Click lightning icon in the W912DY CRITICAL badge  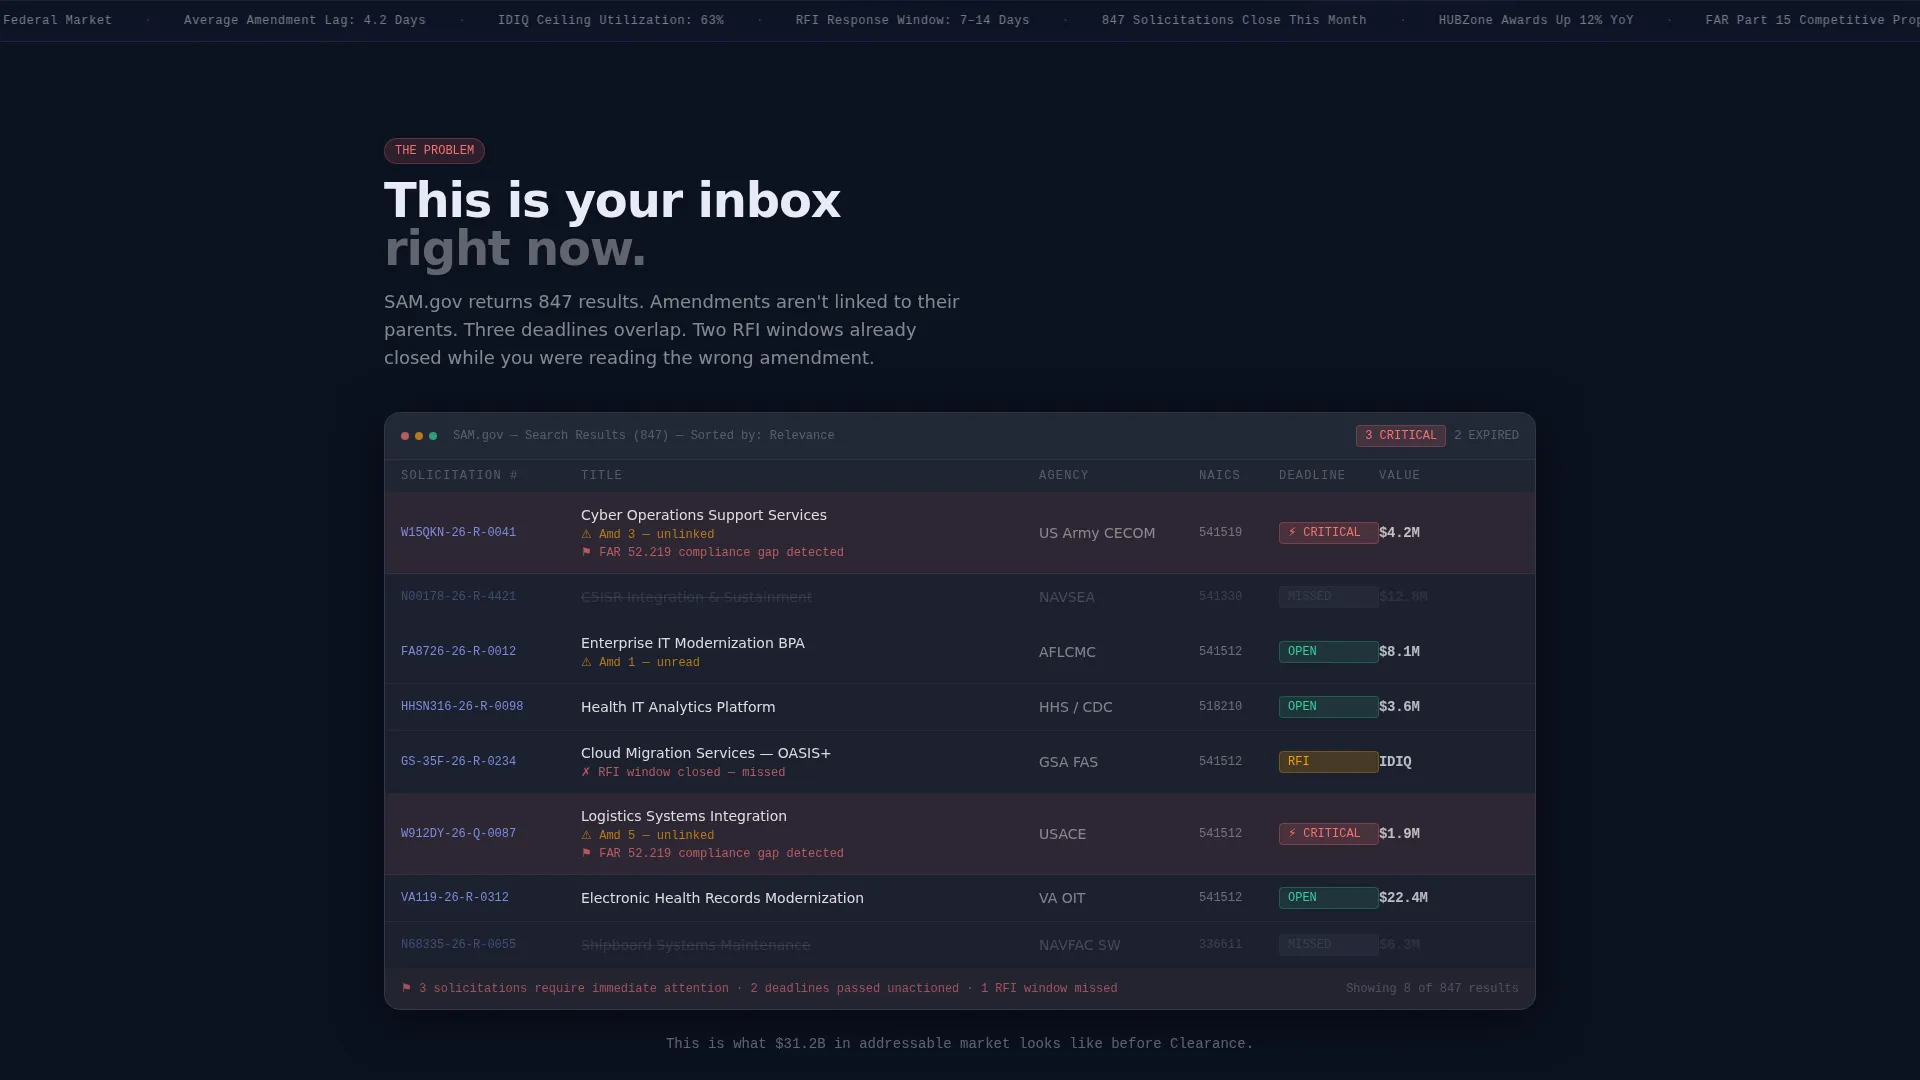pyautogui.click(x=1292, y=834)
